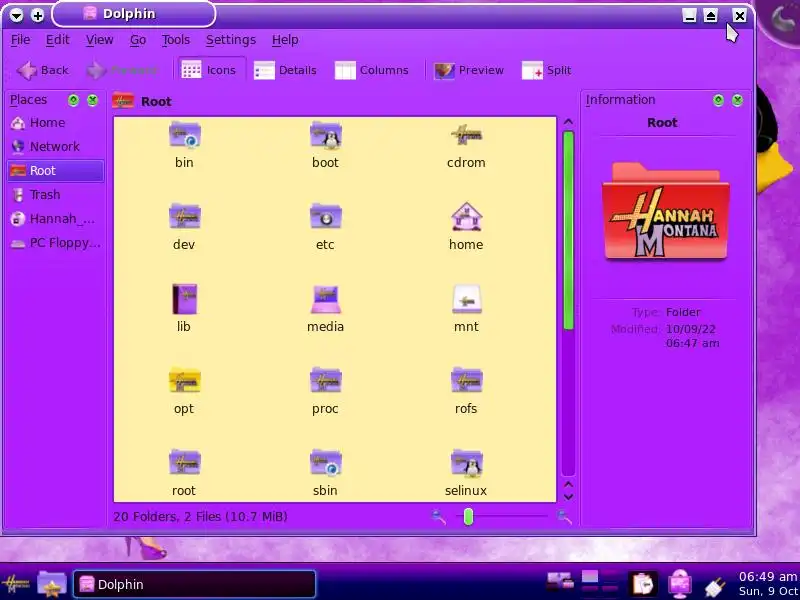This screenshot has height=600, width=800.
Task: Toggle Split view
Action: 546,70
